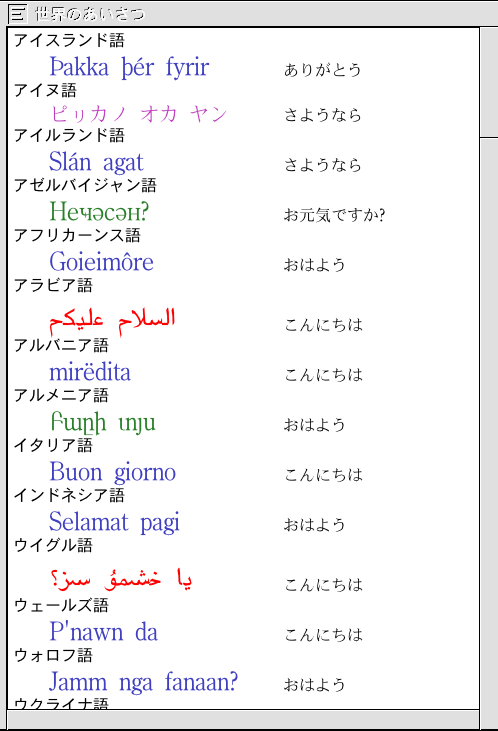The height and width of the screenshot is (731, 498).
Task: Click the ありがとう translation text
Action: coord(323,69)
